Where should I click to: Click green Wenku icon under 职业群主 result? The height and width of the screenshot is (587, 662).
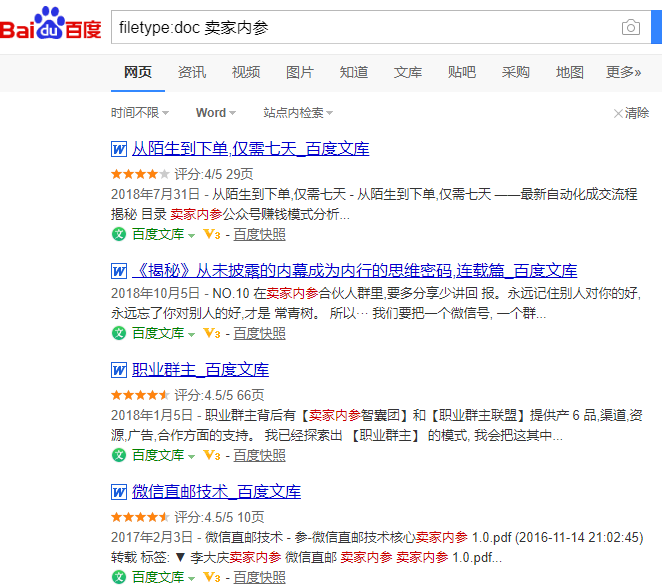119,455
